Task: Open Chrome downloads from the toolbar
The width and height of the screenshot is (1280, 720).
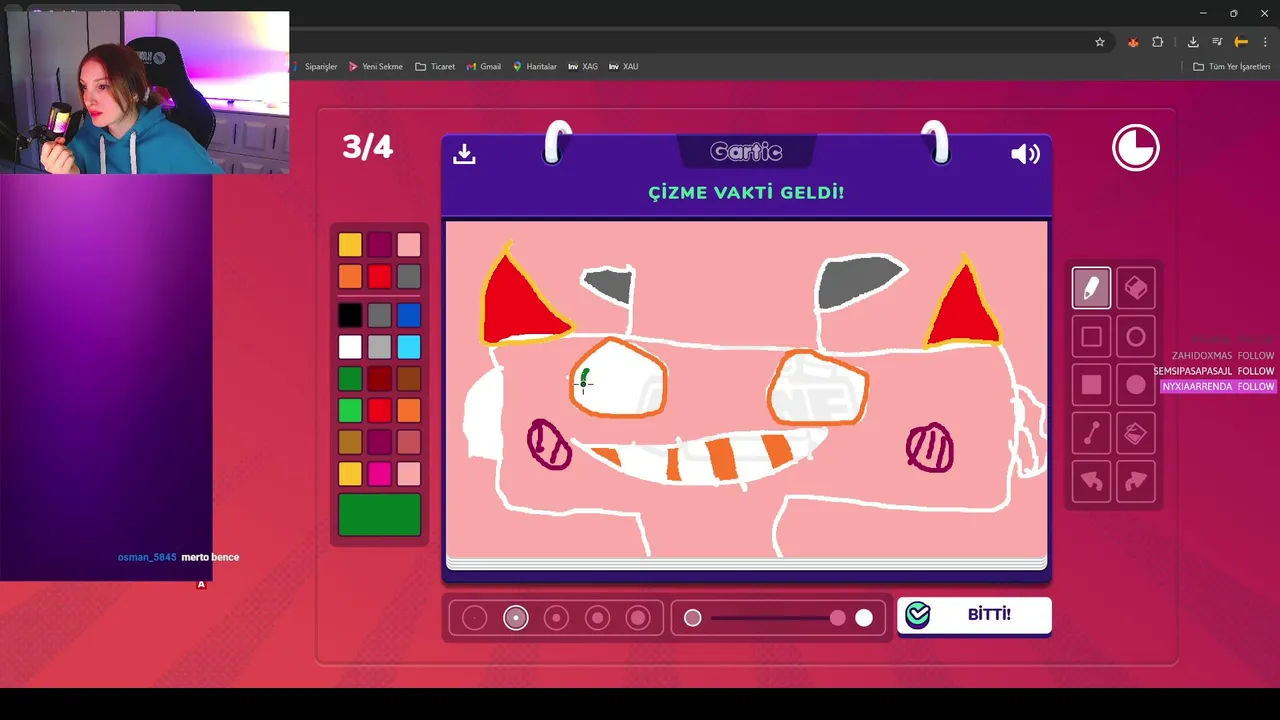Action: point(1193,42)
